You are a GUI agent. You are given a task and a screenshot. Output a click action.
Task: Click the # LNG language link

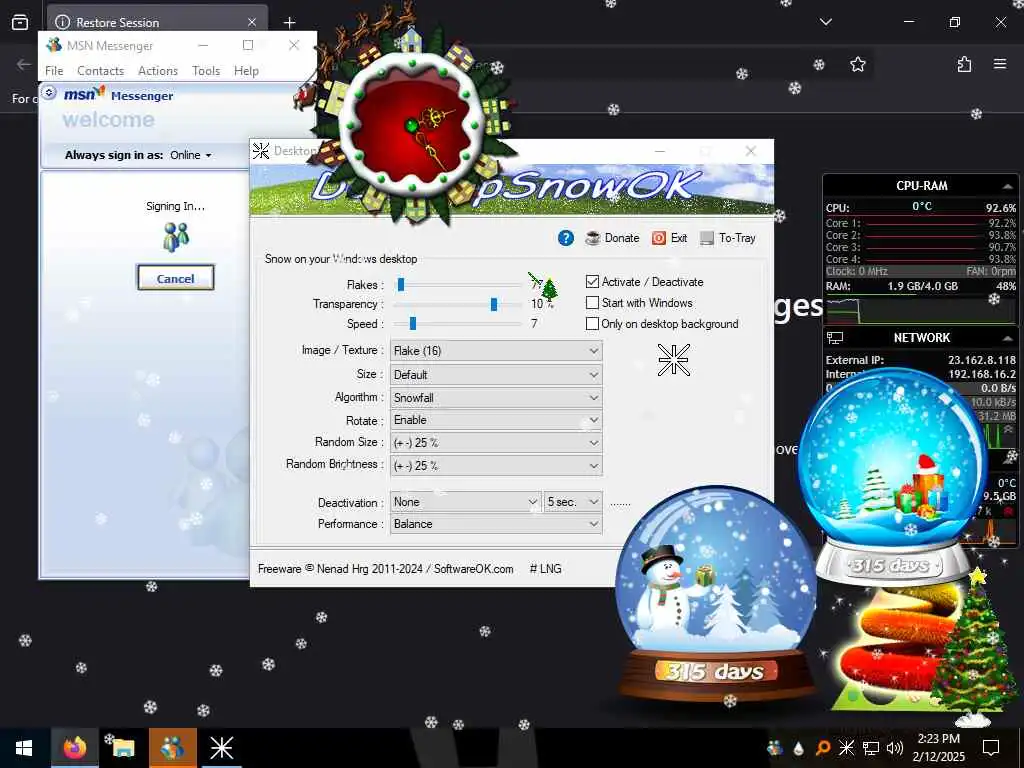click(545, 569)
